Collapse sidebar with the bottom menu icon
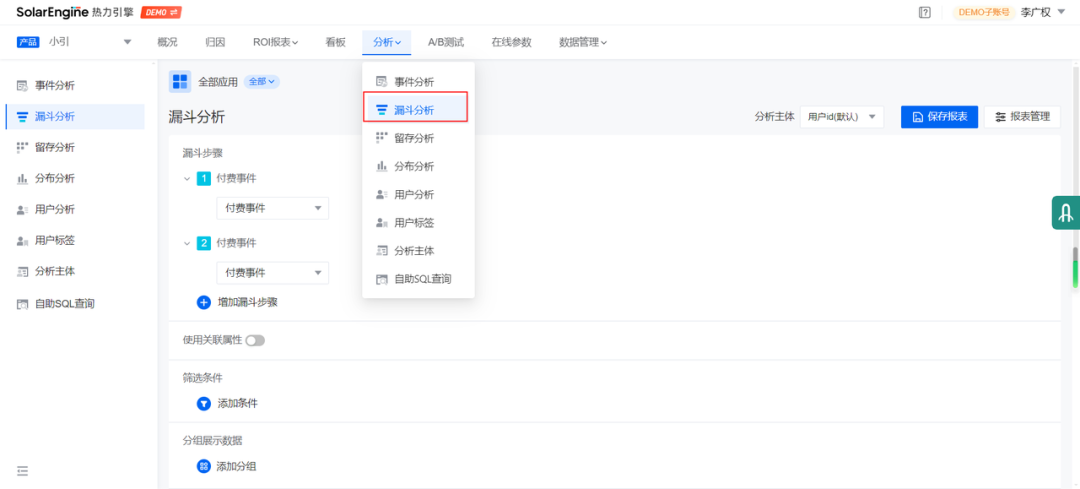The width and height of the screenshot is (1080, 489). tap(22, 471)
